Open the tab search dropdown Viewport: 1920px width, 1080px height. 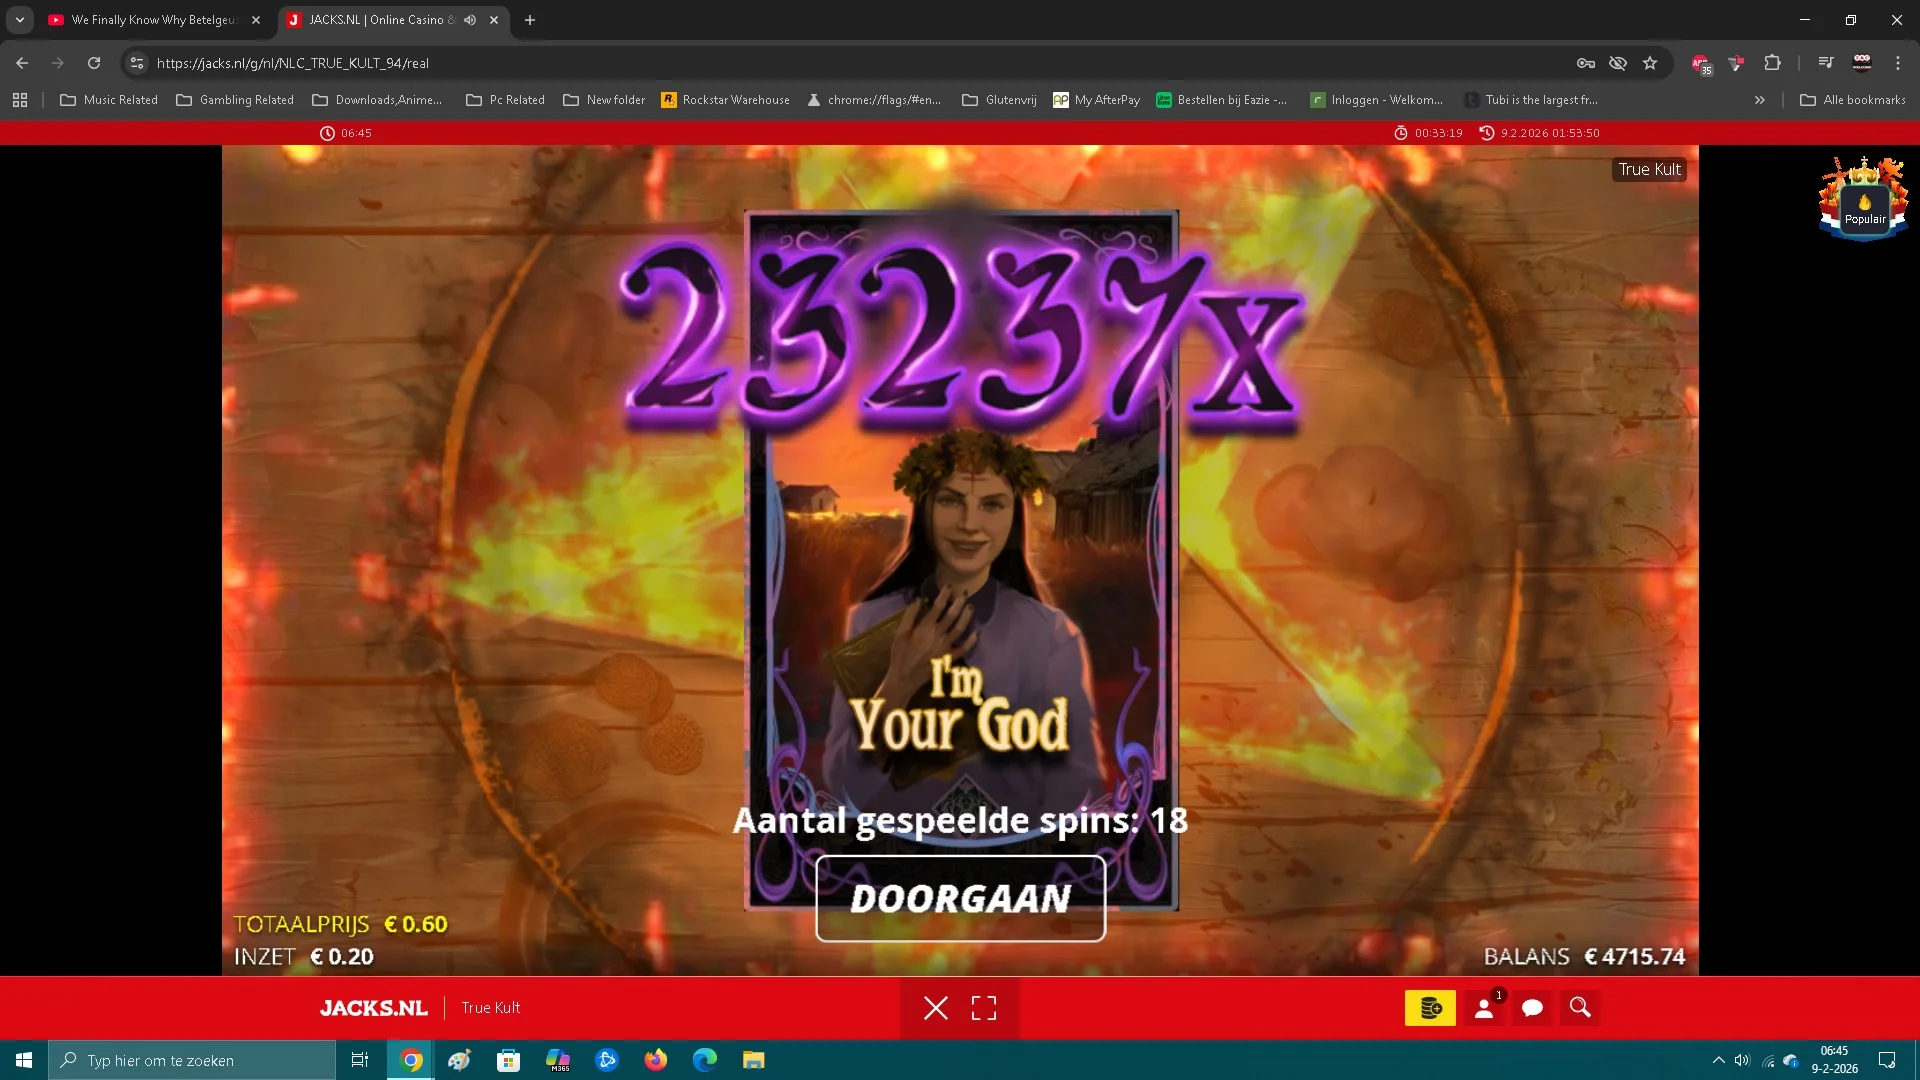[20, 20]
